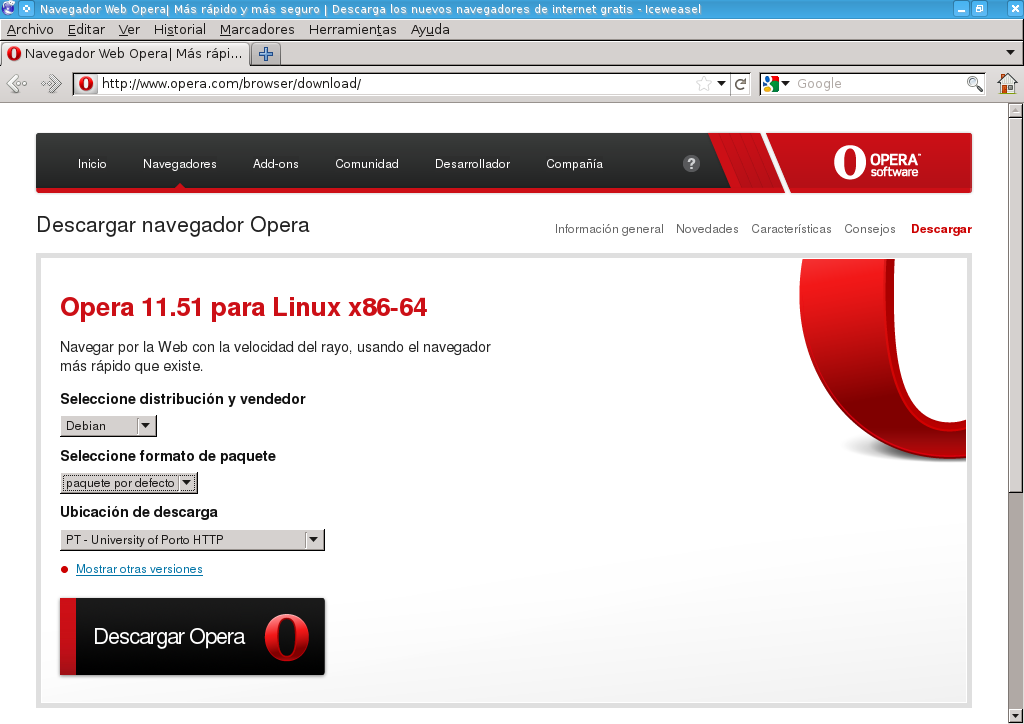
Task: Open the 'Información general' sub-page link
Action: click(609, 229)
